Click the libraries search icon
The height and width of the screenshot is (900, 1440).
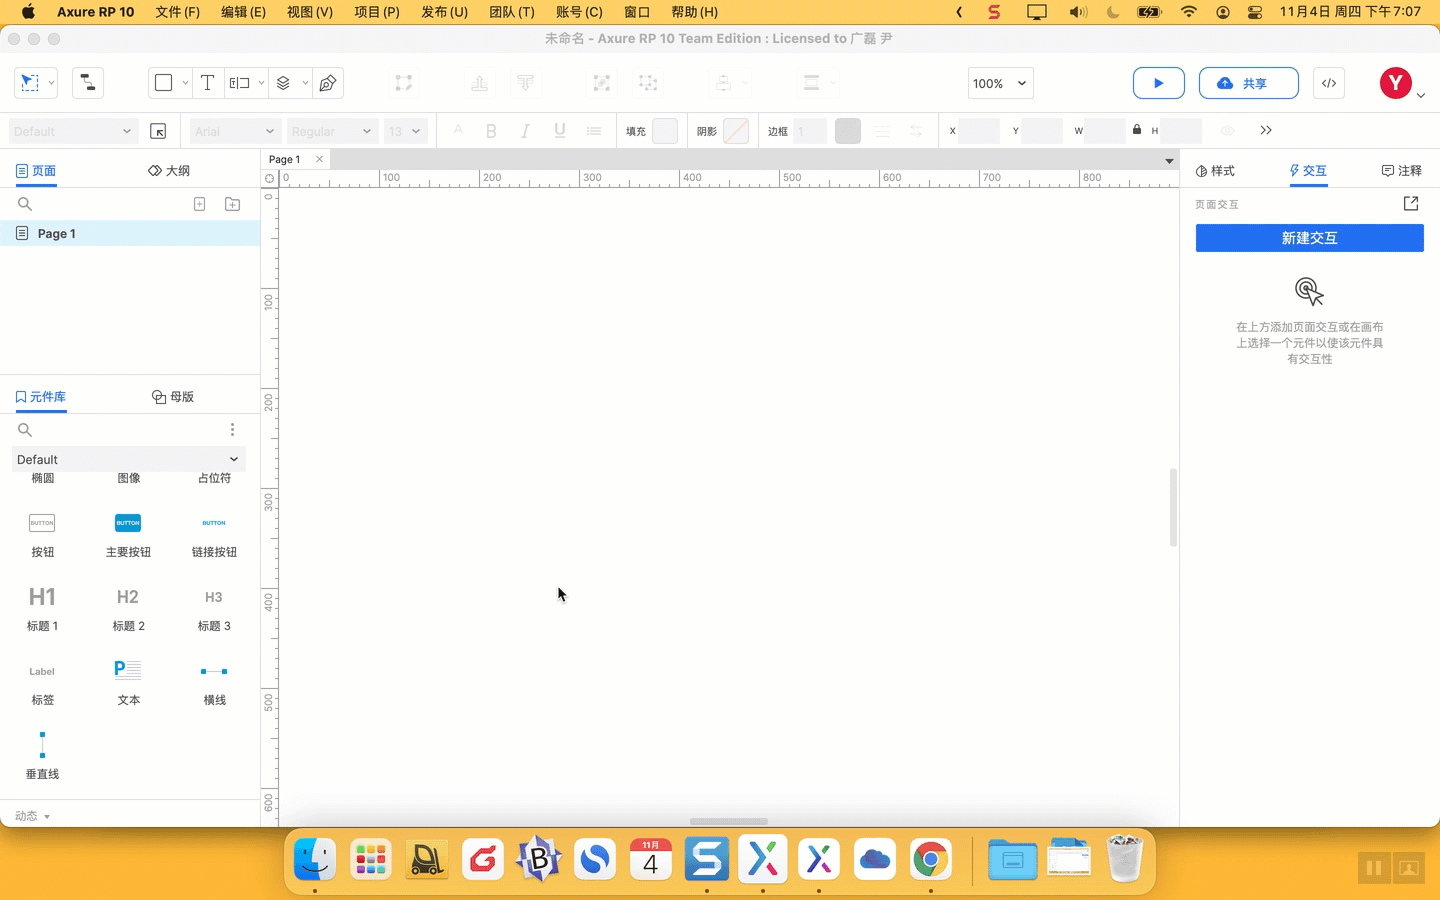[25, 430]
